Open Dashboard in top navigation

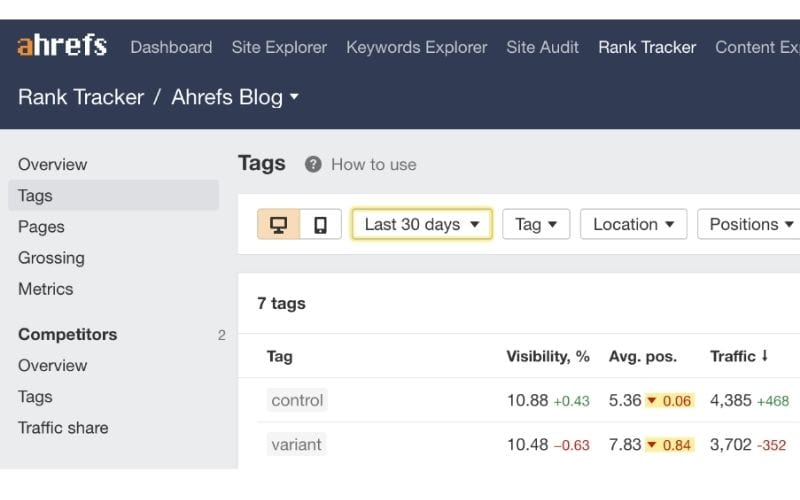tap(171, 47)
